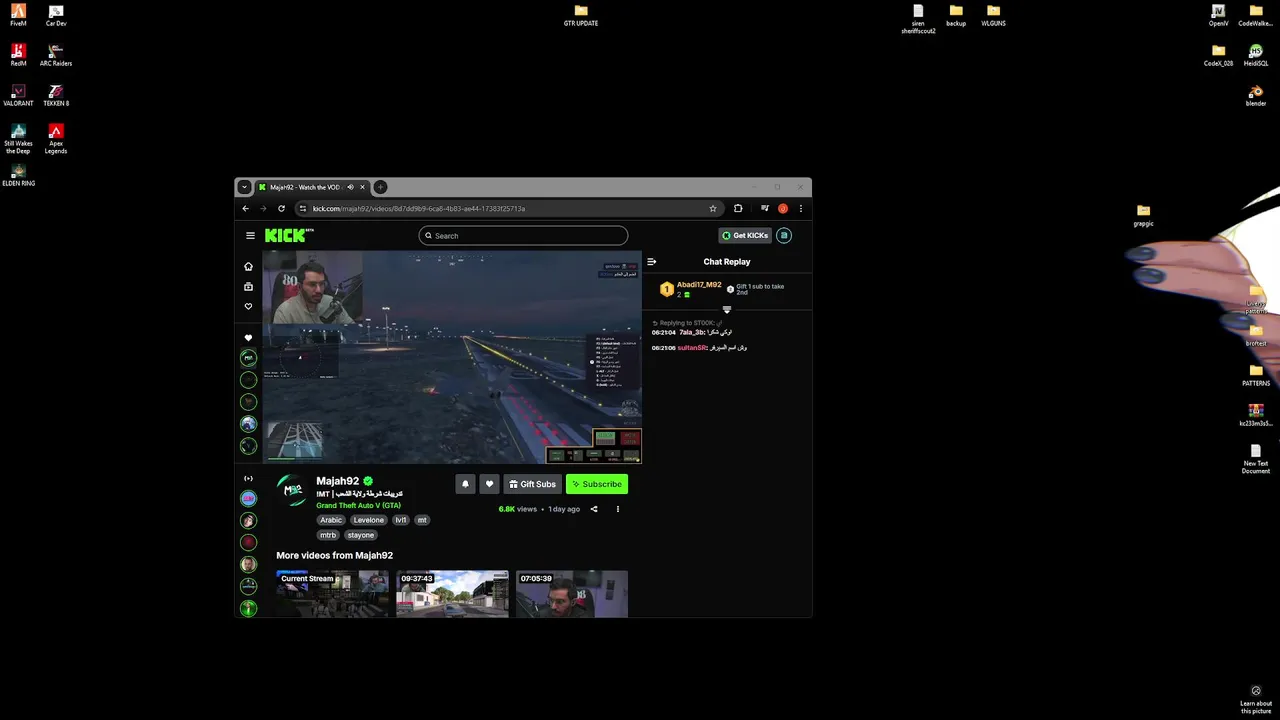Open the Following heart outline icon in sidebar

[x=248, y=306]
